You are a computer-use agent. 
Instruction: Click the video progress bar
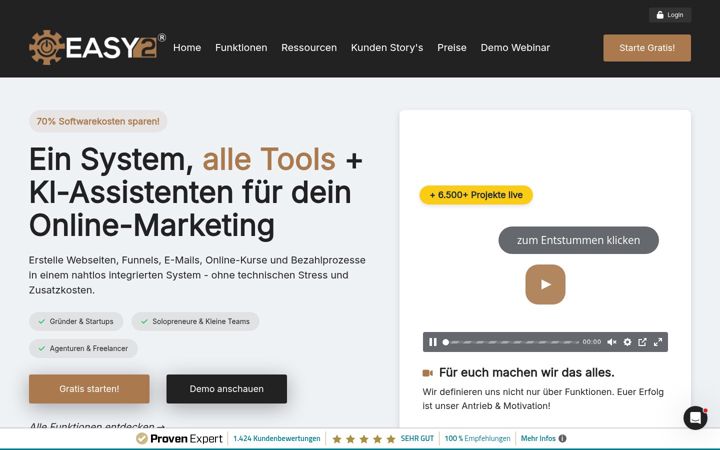511,342
